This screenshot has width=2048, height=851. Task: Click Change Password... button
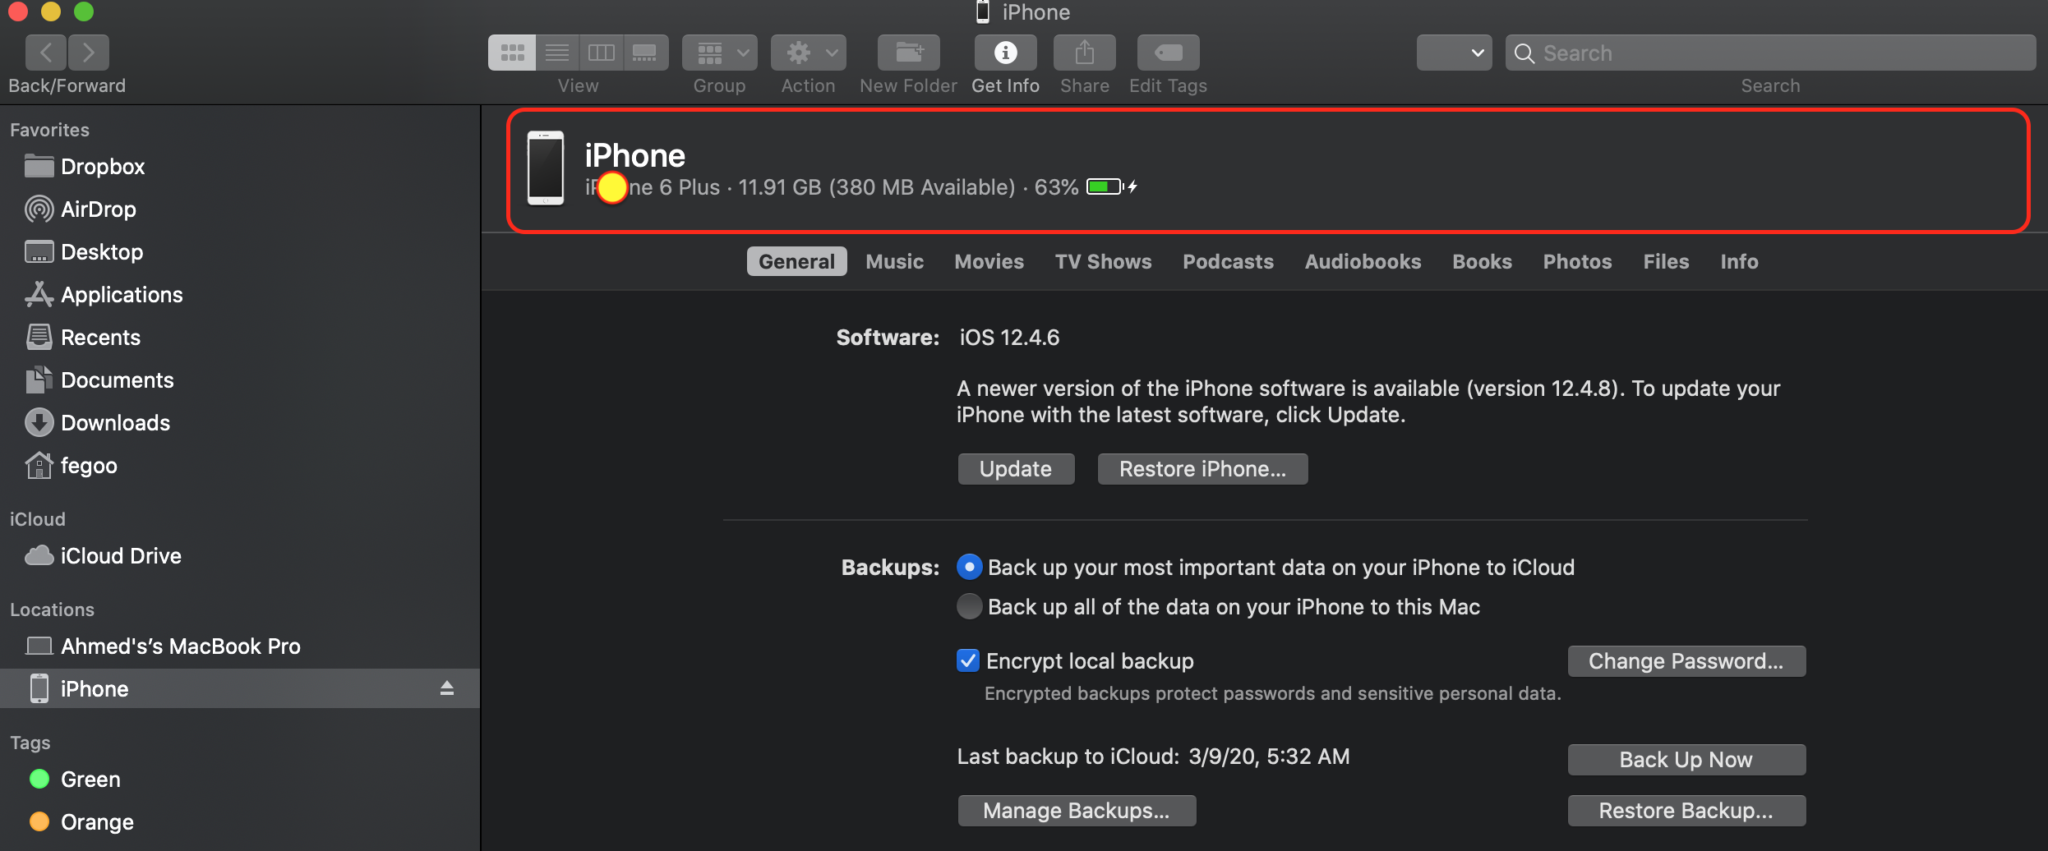tap(1686, 661)
